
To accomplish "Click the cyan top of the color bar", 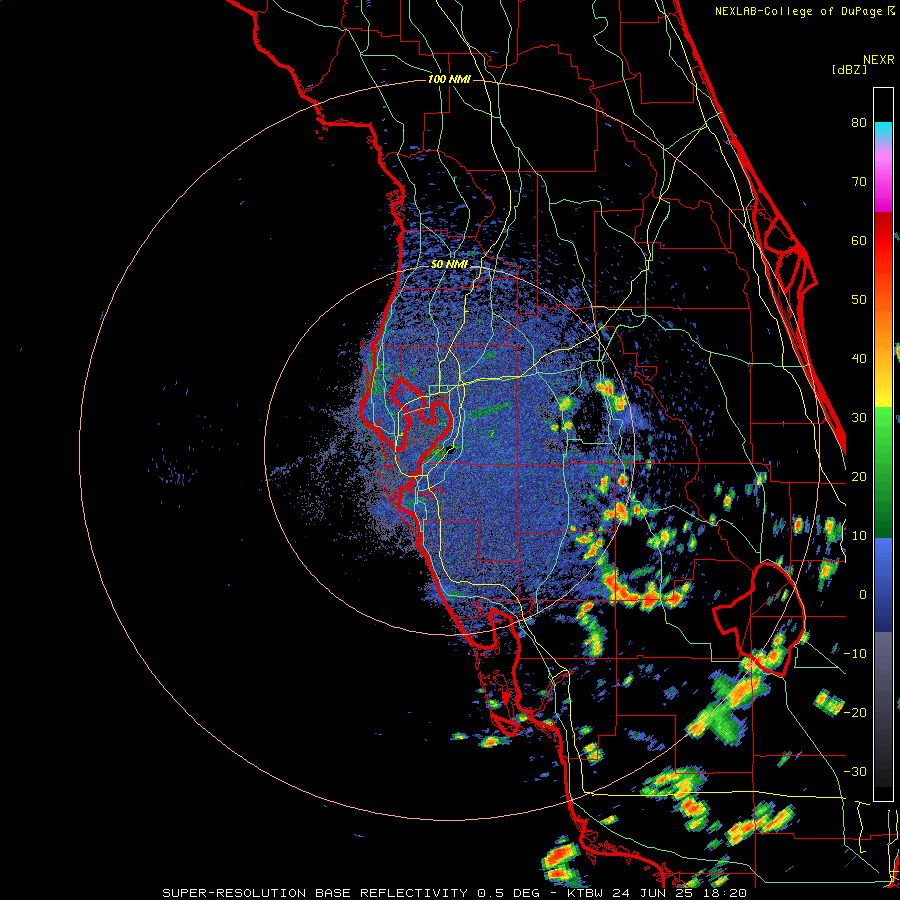I will coord(883,131).
